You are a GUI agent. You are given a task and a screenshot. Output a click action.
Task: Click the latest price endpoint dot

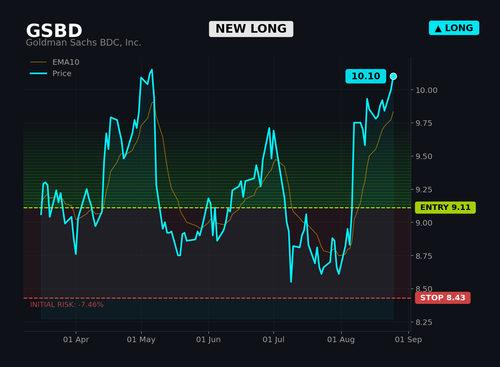point(393,77)
